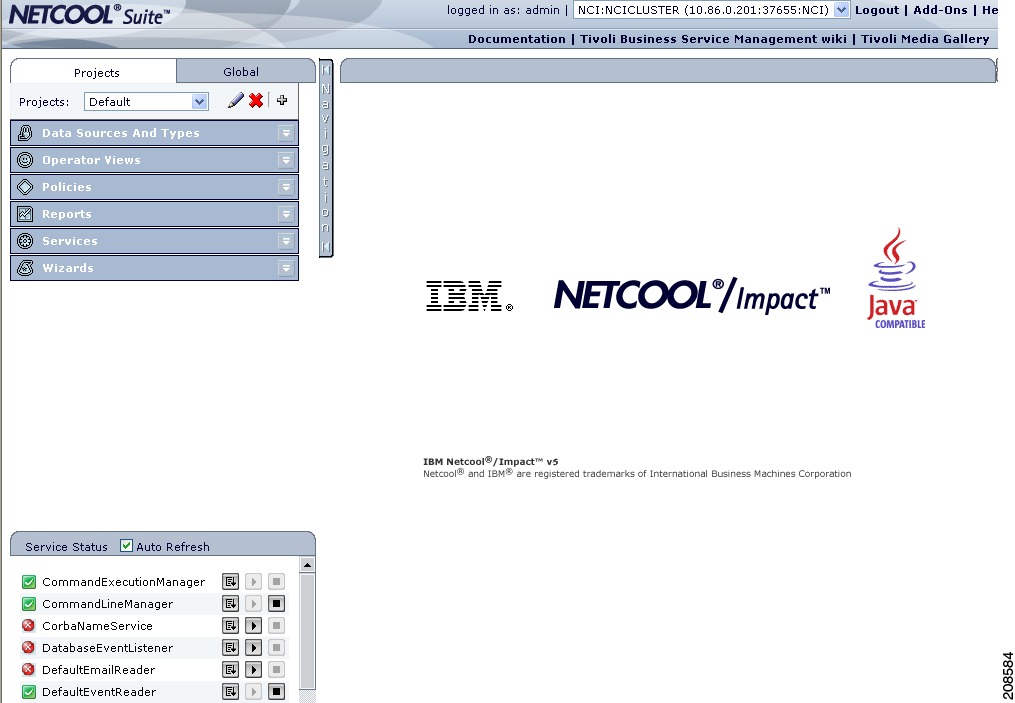
Task: Click red status icon beside CorbaNameService
Action: [28, 626]
